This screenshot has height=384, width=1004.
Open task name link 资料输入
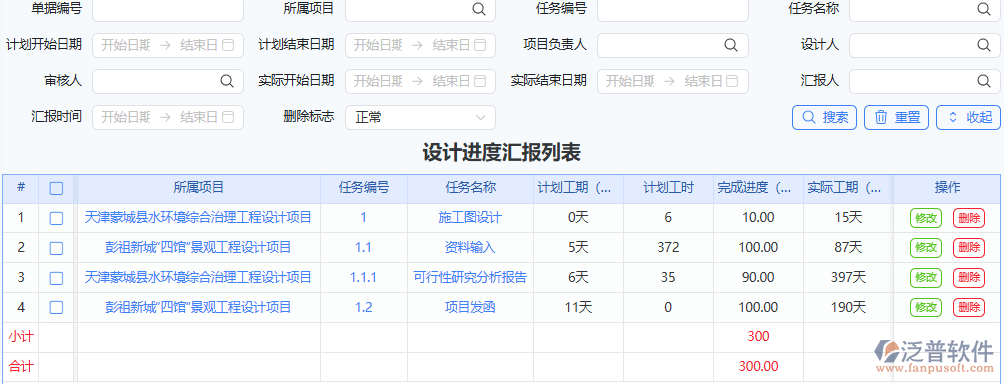click(470, 247)
